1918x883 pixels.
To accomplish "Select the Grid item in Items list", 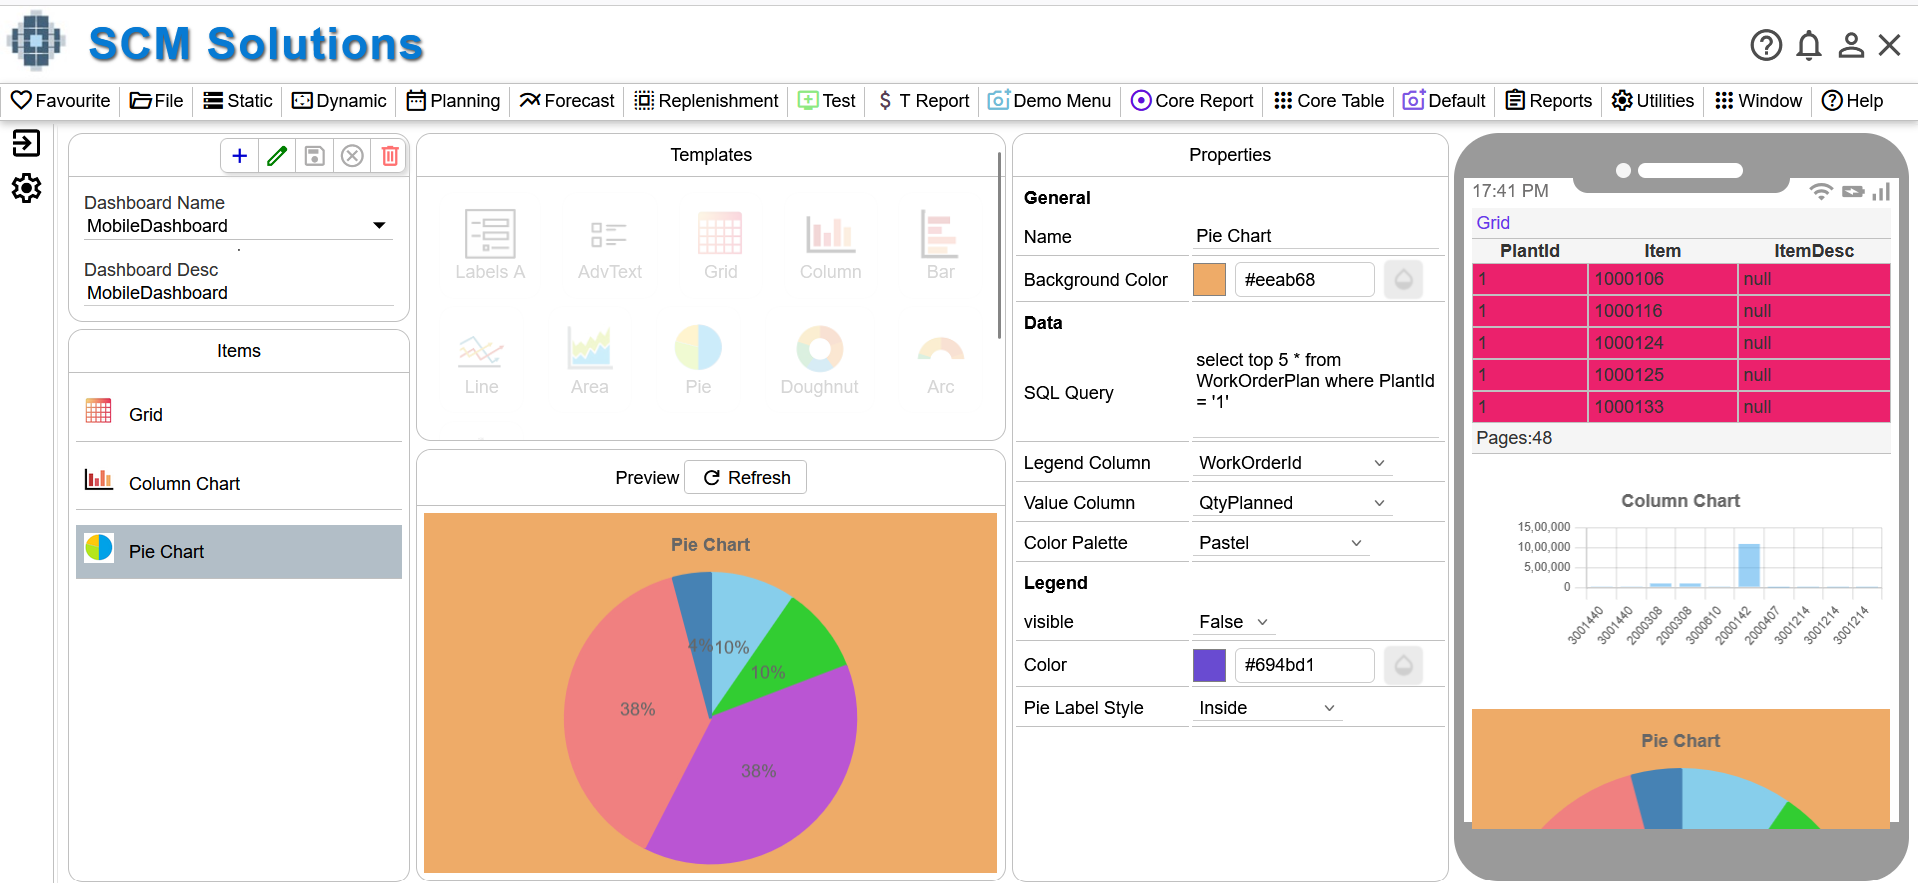I will pyautogui.click(x=239, y=414).
